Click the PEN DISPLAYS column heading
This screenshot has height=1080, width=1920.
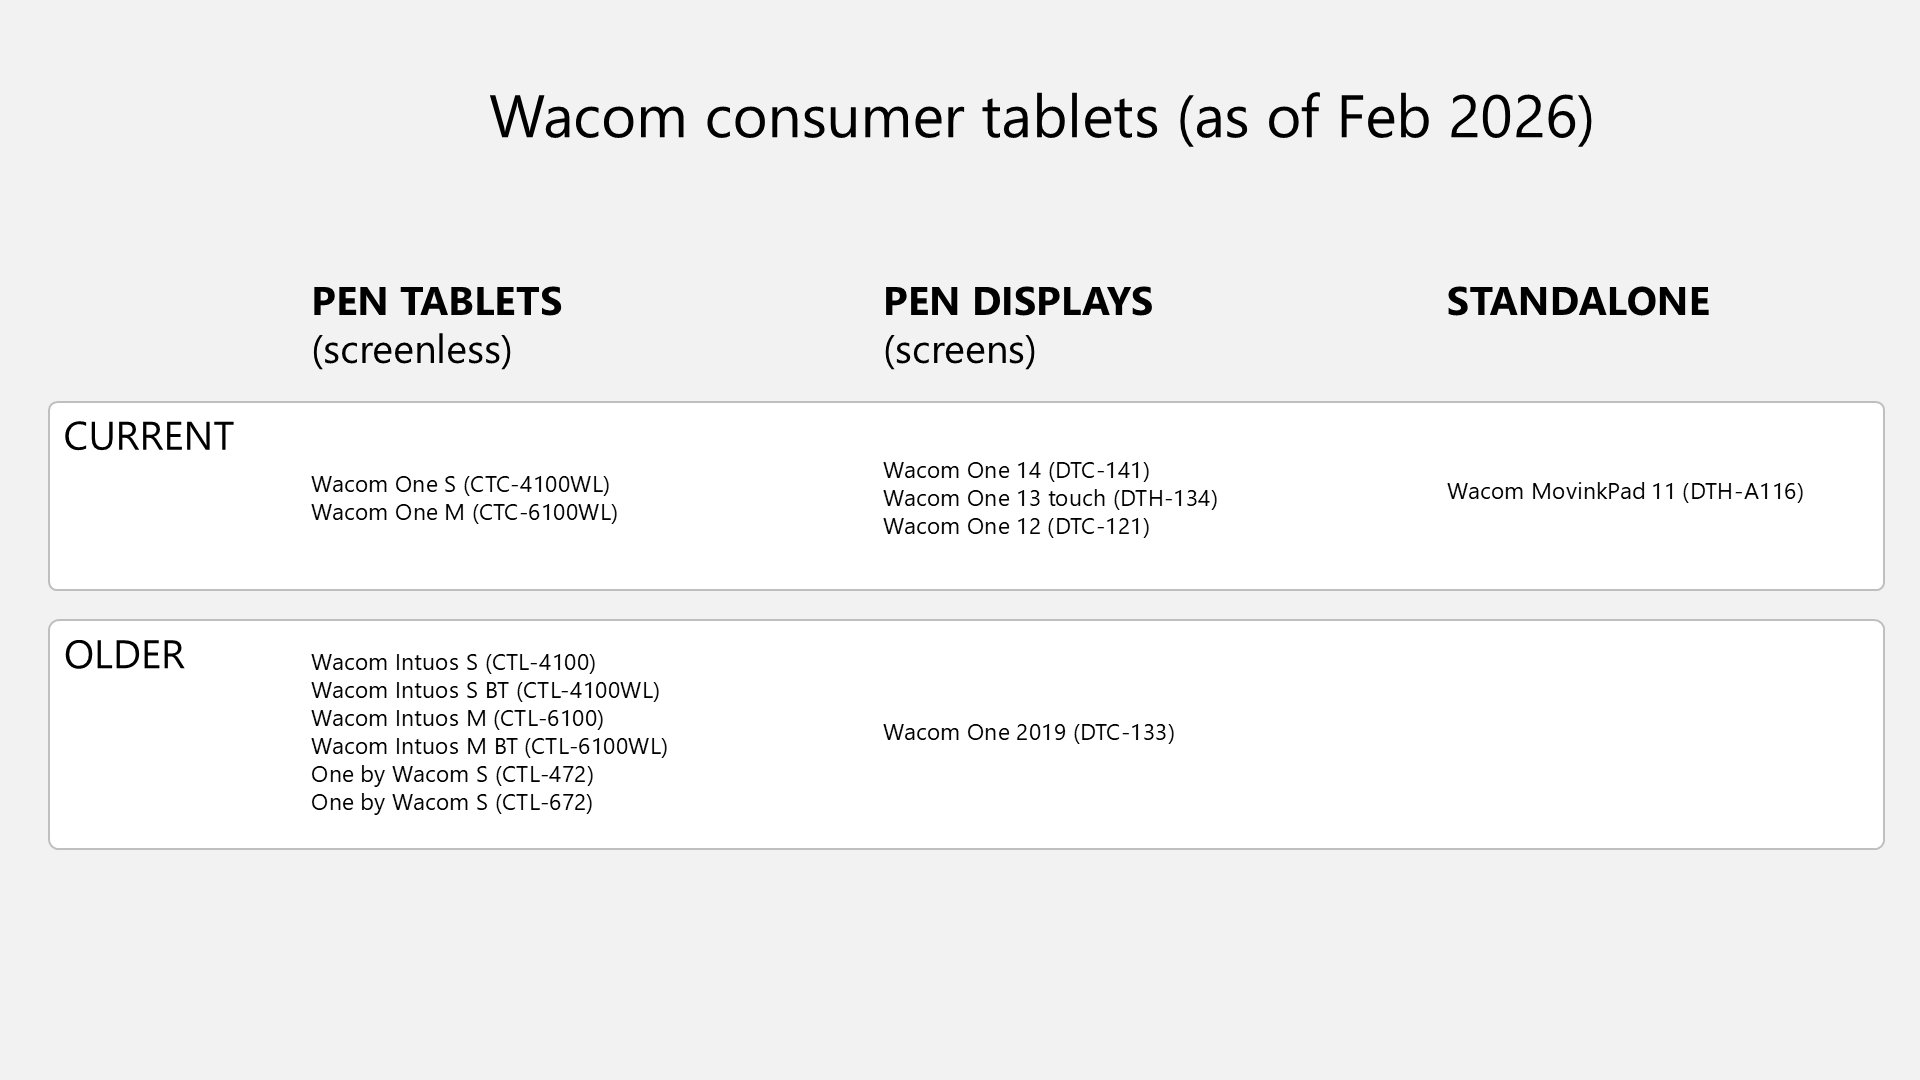click(1017, 301)
